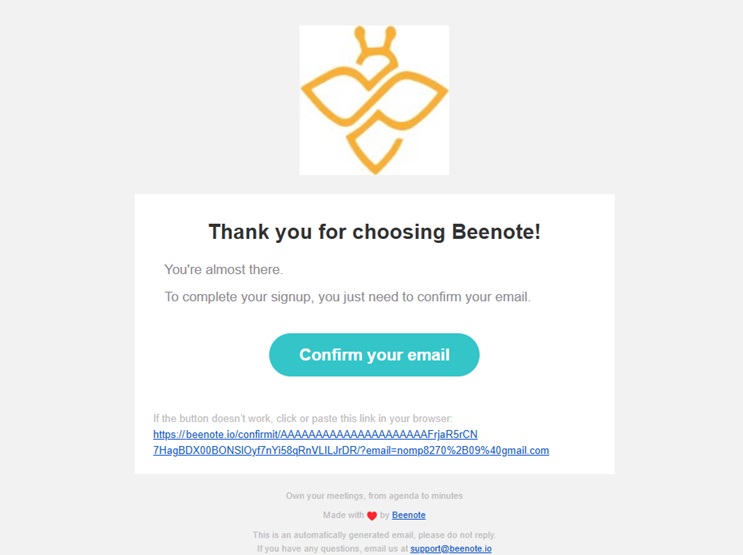Click the word 'by' before the Beenote link
Screen dimensions: 743x555
click(384, 515)
